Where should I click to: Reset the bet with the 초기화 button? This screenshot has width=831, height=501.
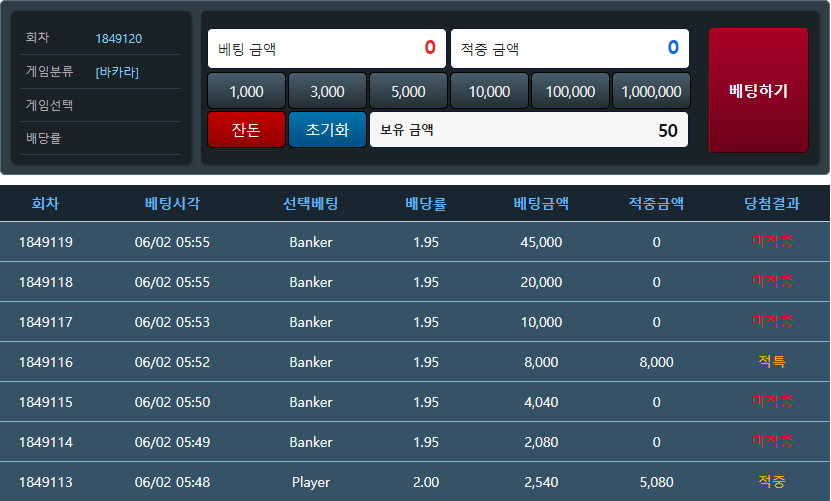click(x=328, y=129)
